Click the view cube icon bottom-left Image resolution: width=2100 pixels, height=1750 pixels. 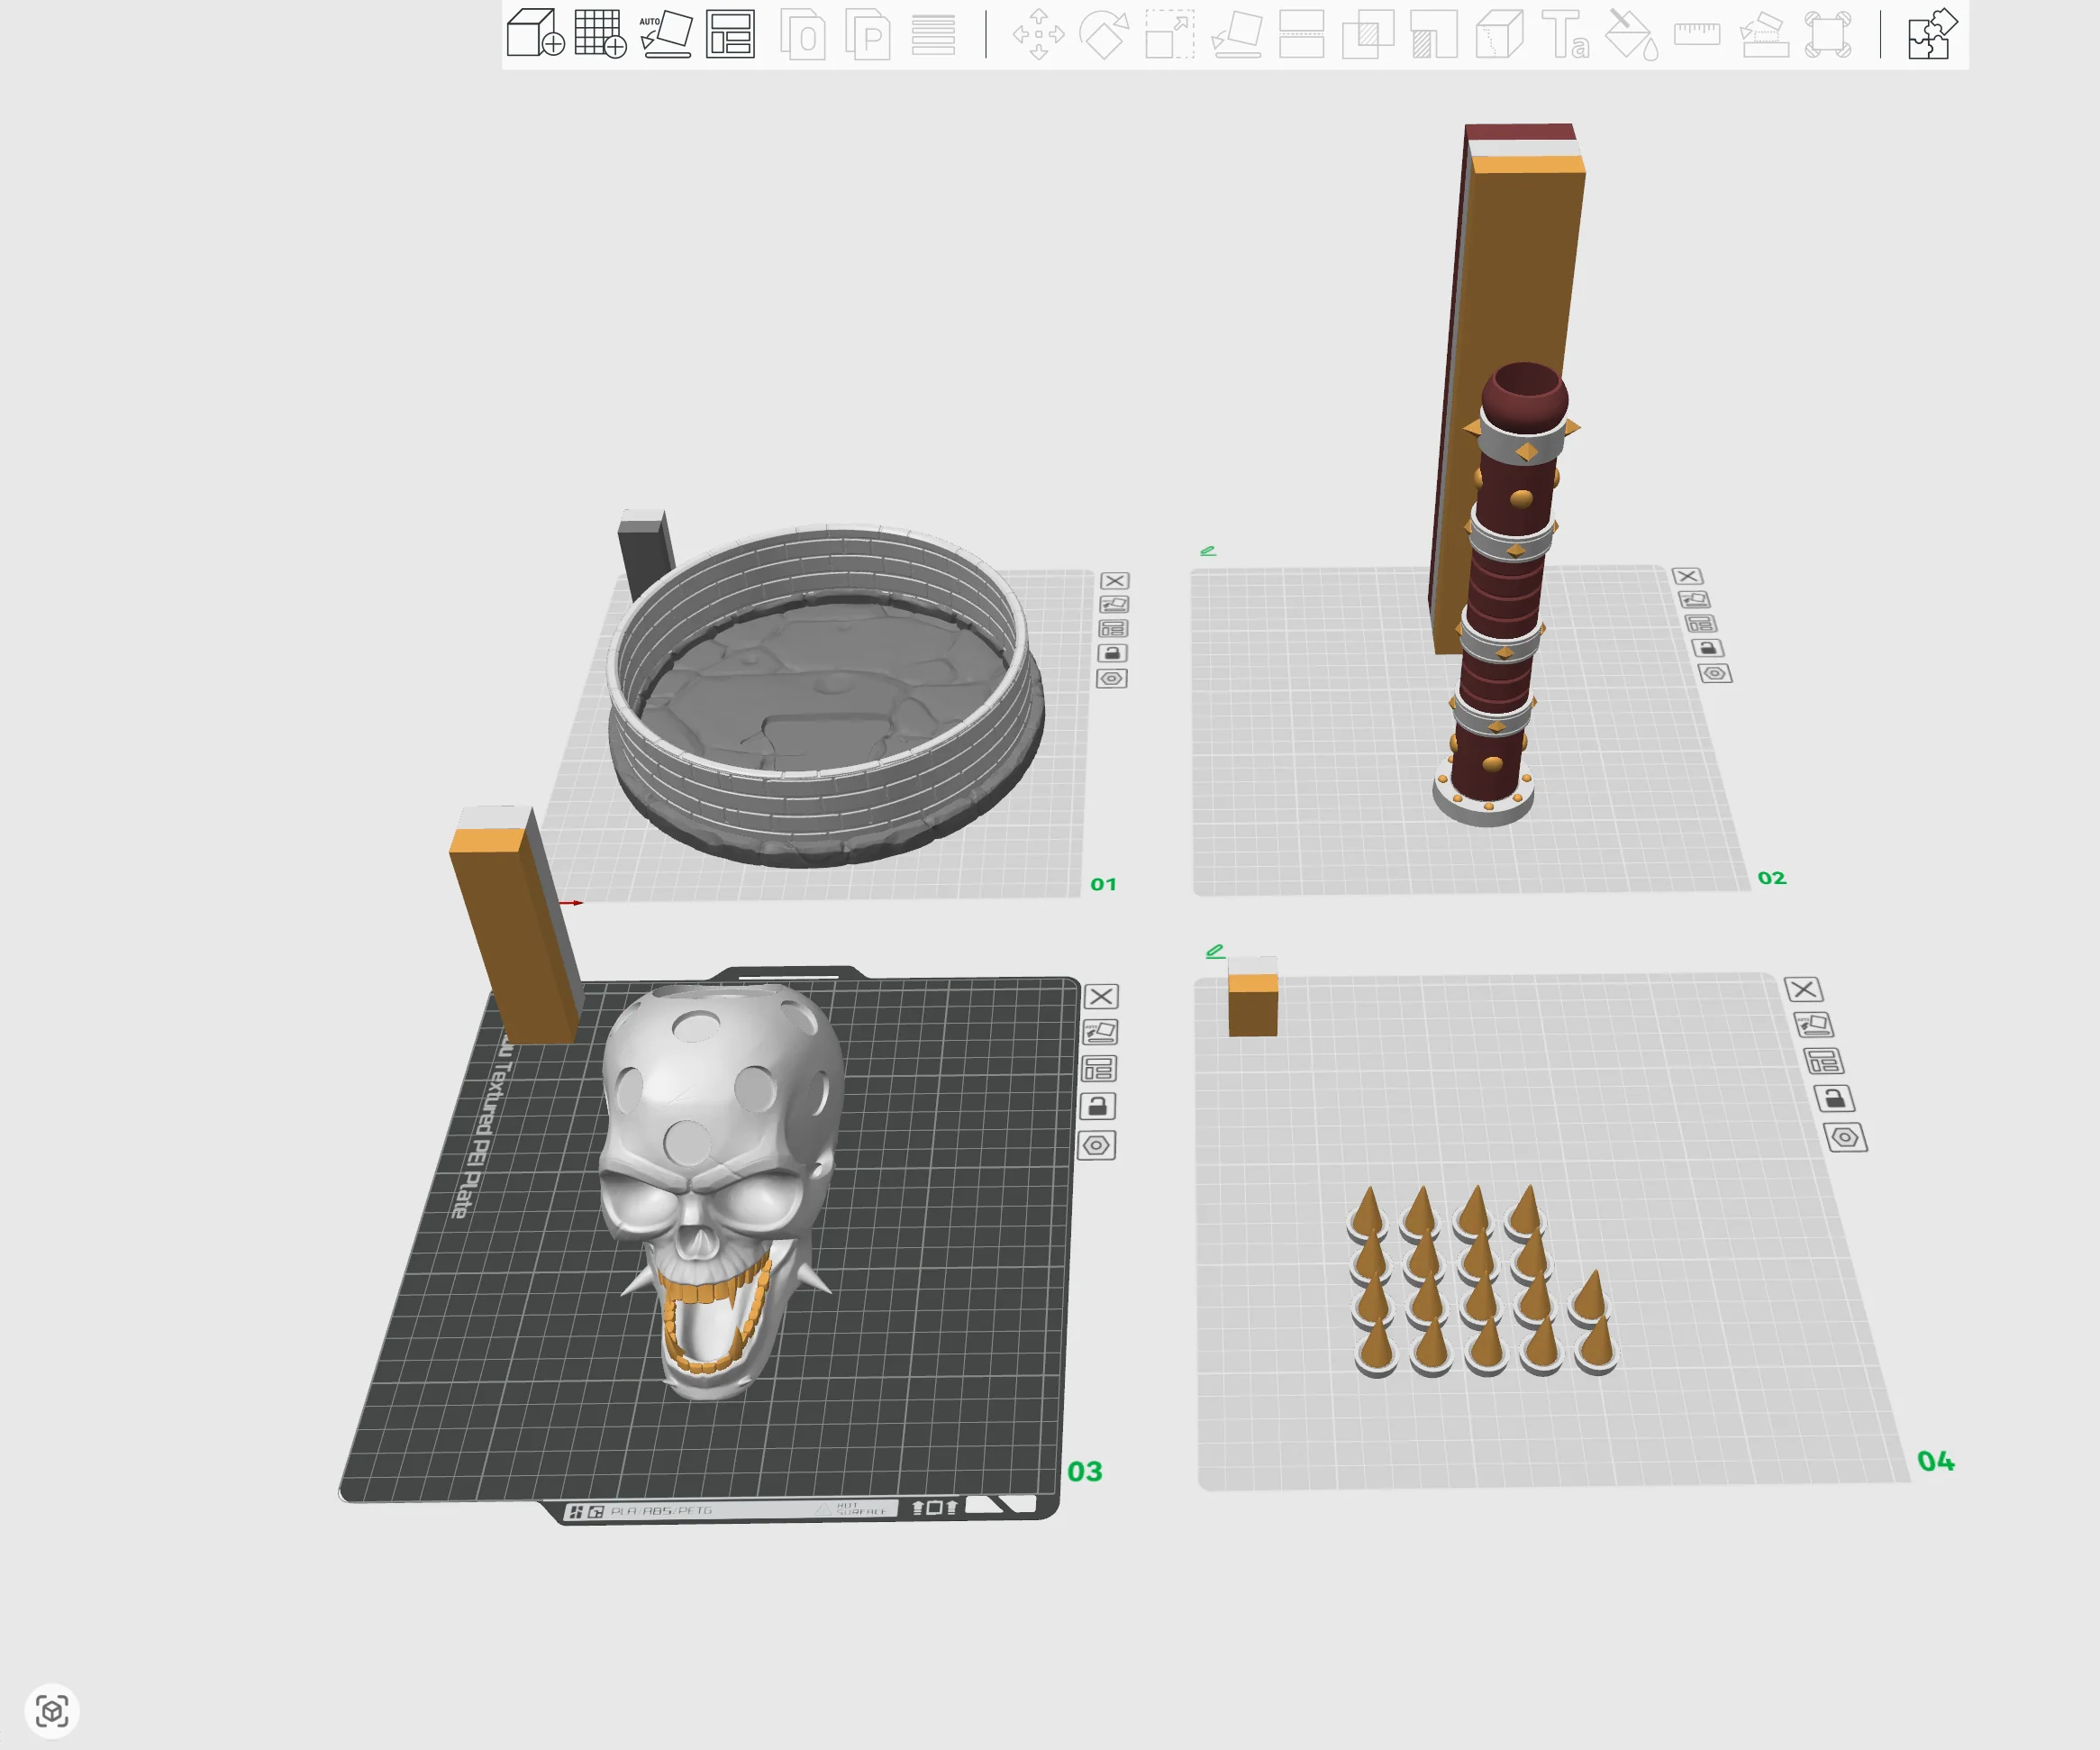pos(52,1710)
